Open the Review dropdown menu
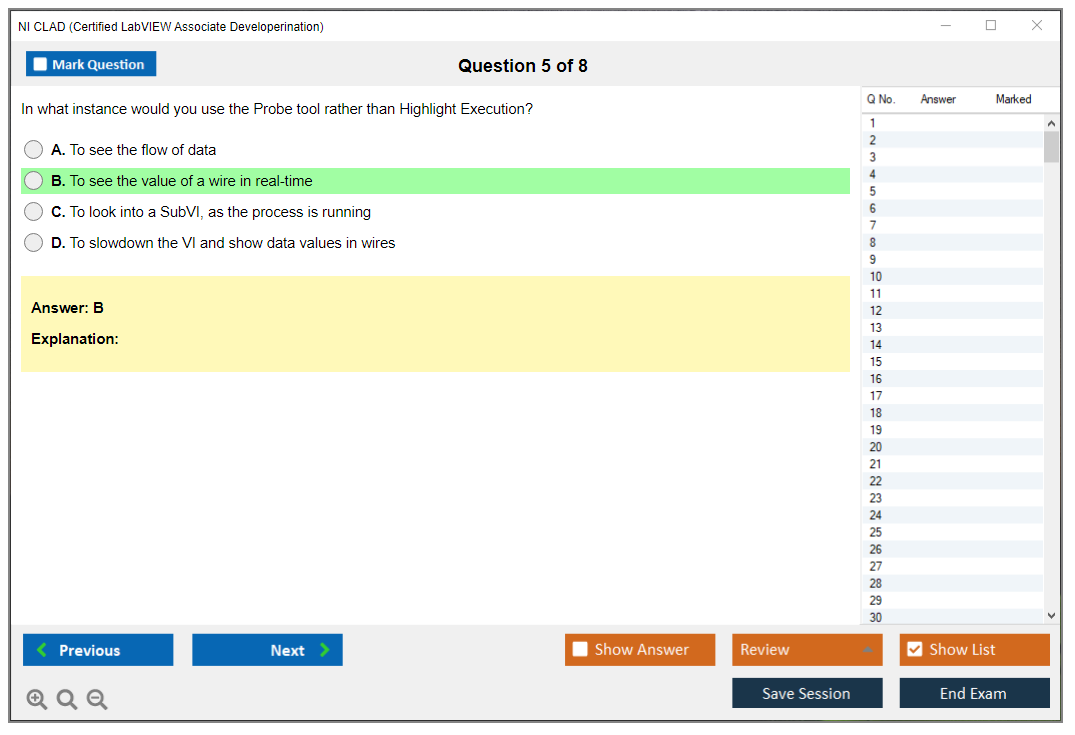Image resolution: width=1075 pixels, height=735 pixels. [807, 650]
